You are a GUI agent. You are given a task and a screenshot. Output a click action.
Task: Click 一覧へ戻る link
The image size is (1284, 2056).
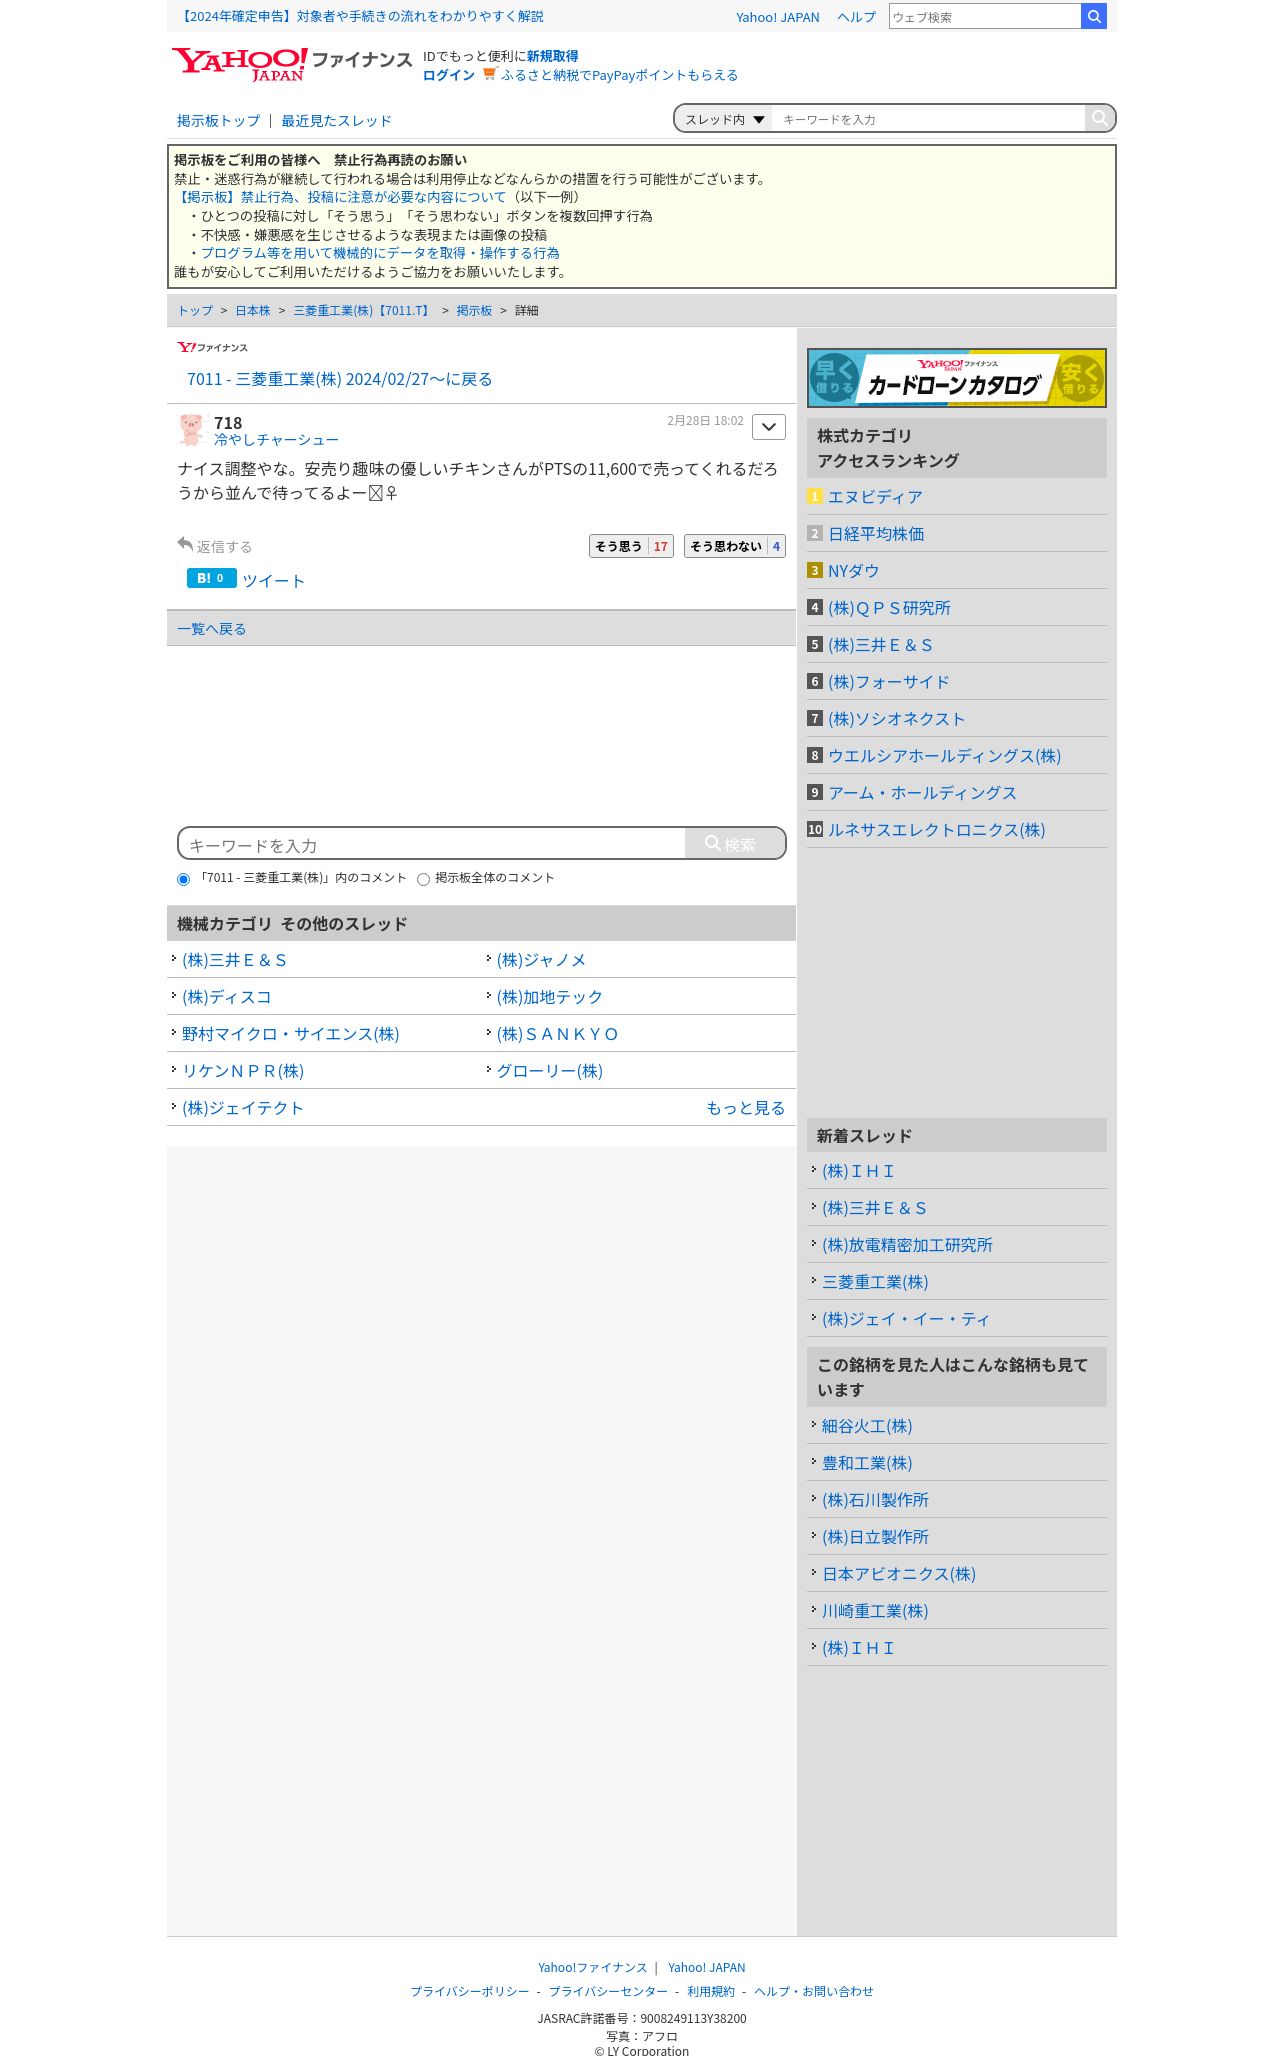coord(211,629)
